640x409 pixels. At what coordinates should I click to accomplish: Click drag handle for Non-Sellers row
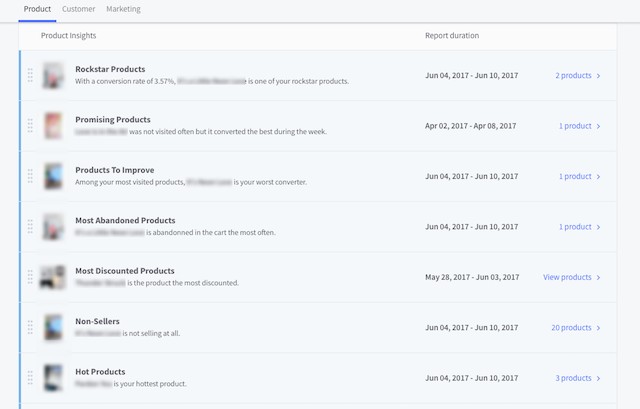30,327
